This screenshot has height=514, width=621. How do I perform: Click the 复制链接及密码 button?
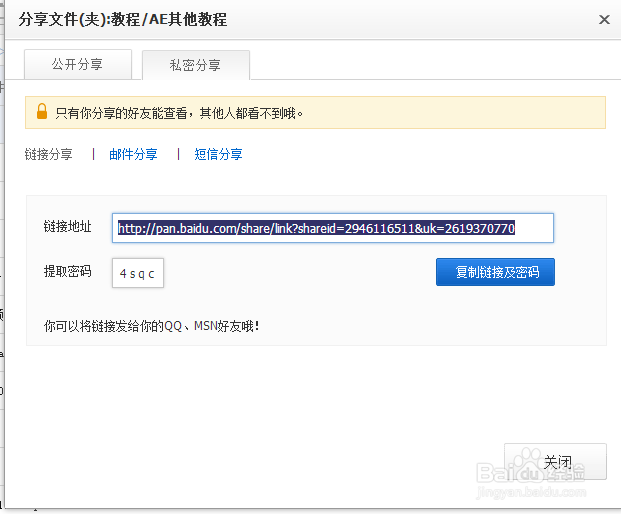pos(495,272)
